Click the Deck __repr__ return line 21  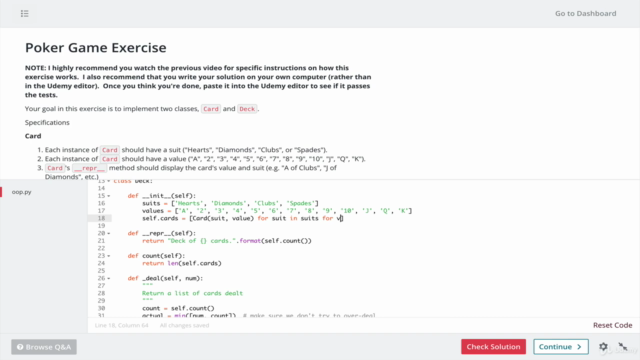point(227,241)
